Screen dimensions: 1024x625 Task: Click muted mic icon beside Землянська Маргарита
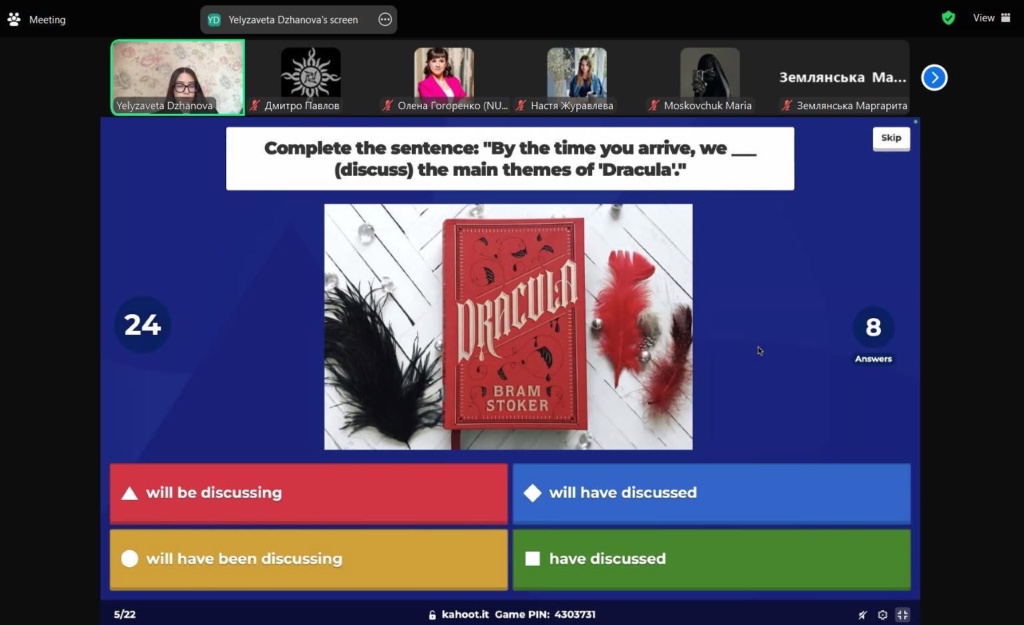787,105
